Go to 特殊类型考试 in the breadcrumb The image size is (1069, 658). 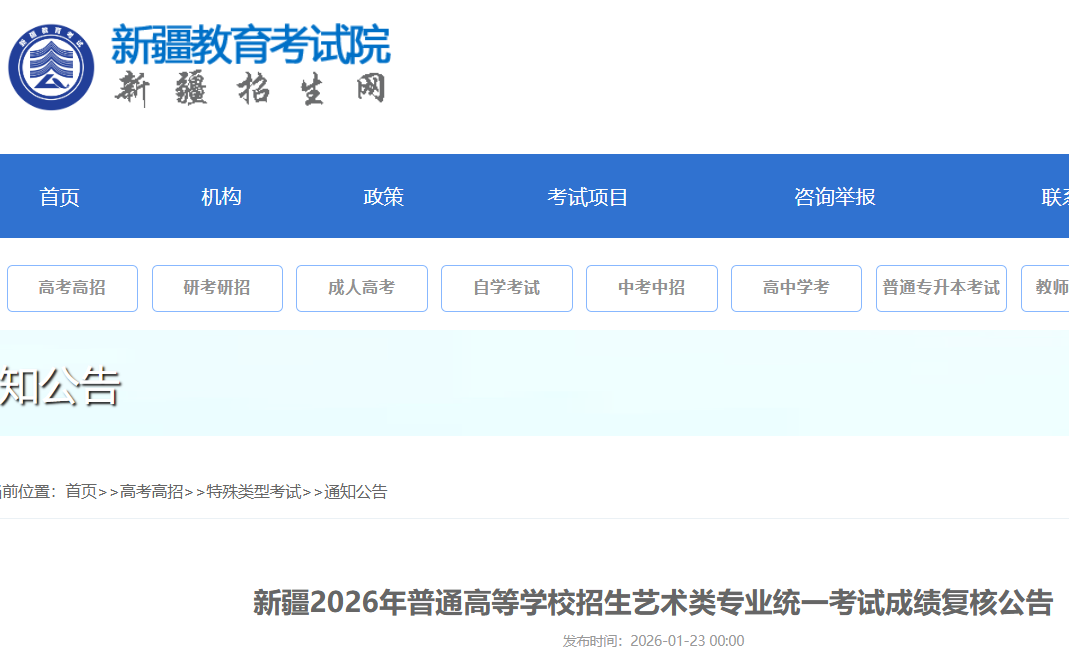coord(253,491)
